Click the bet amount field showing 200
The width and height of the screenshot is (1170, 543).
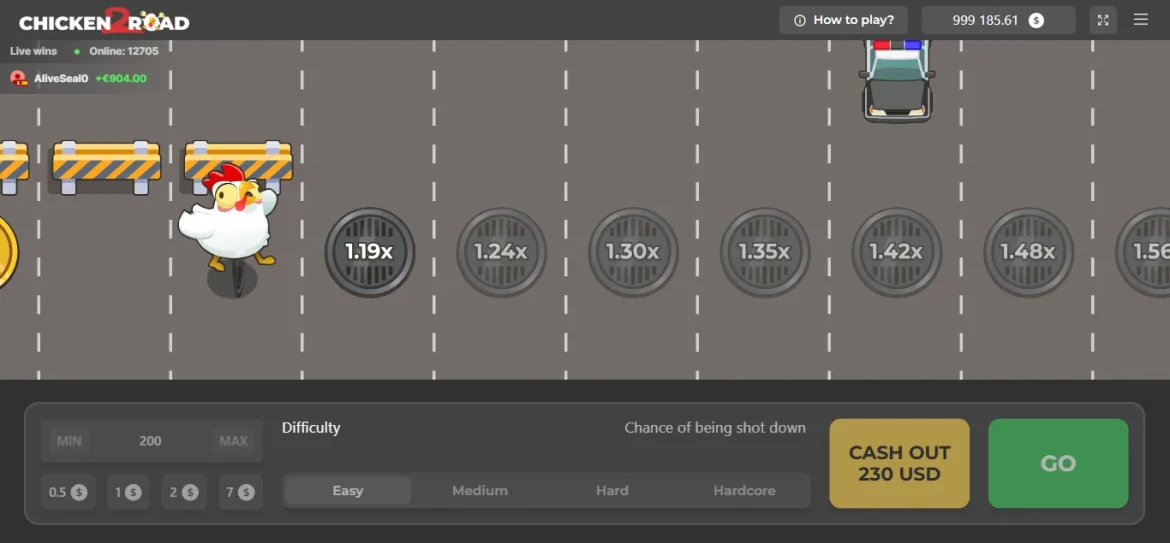(x=150, y=441)
